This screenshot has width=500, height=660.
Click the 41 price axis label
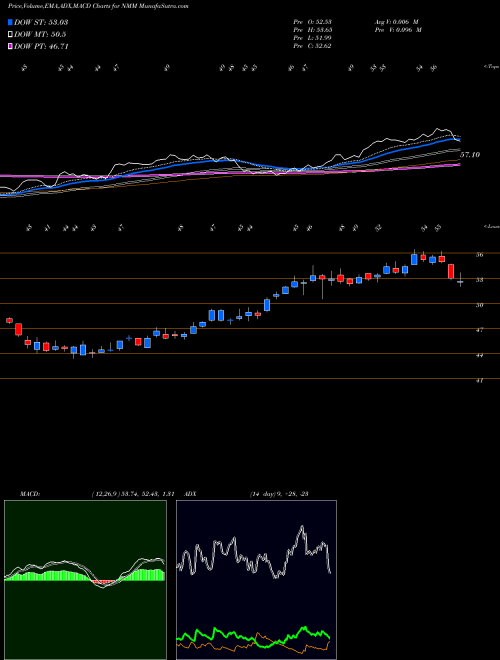[x=479, y=381]
